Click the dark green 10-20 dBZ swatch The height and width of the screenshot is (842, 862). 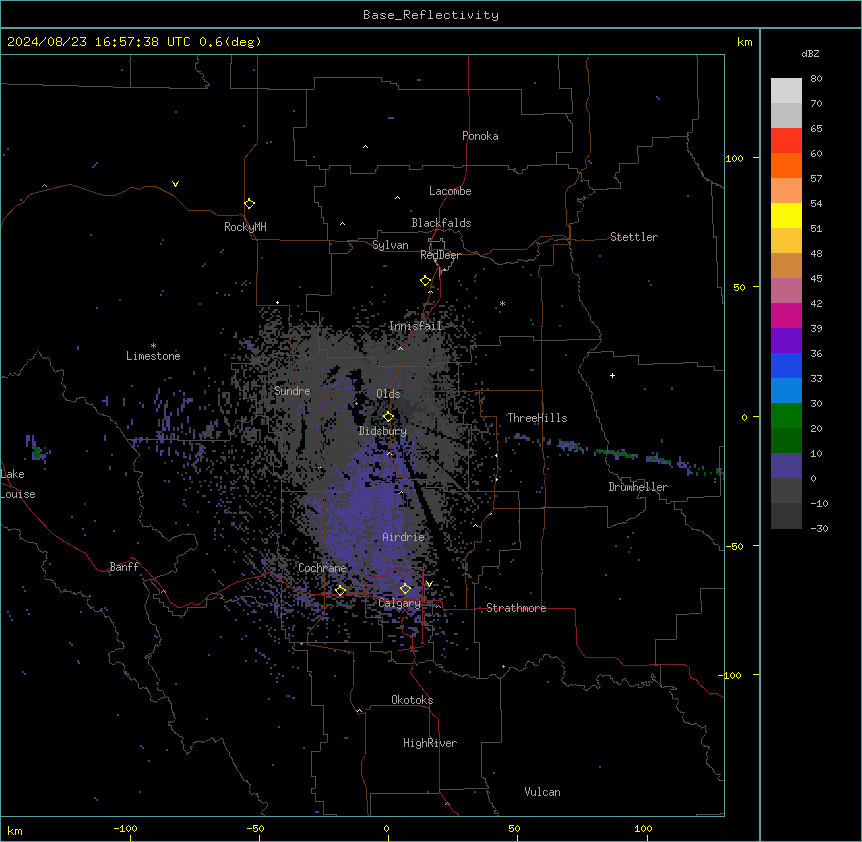point(786,441)
